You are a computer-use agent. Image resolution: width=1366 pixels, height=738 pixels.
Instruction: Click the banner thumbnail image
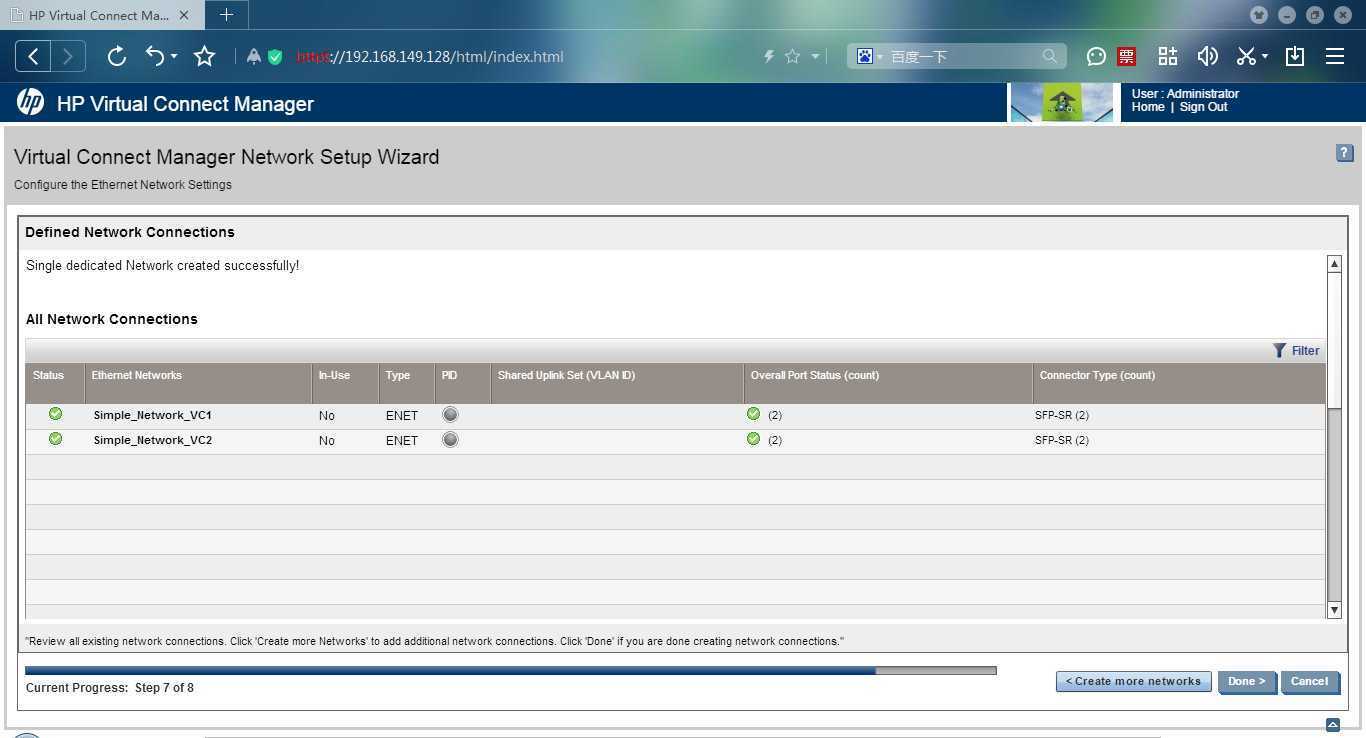tap(1062, 103)
